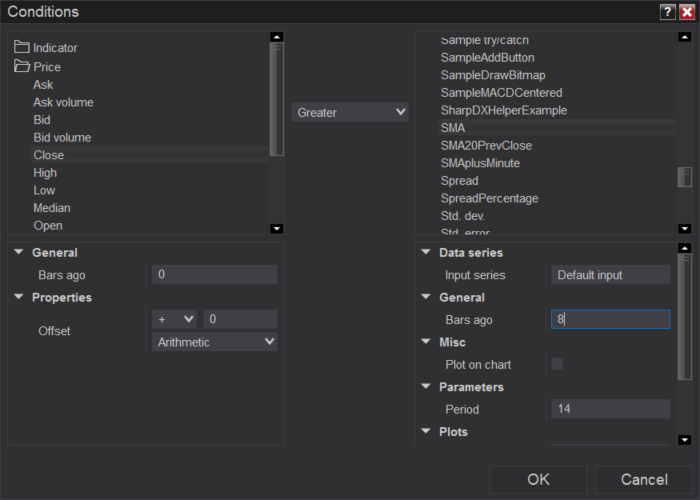The height and width of the screenshot is (500, 700).
Task: Select SMA20PrevClose indicator
Action: [486, 146]
